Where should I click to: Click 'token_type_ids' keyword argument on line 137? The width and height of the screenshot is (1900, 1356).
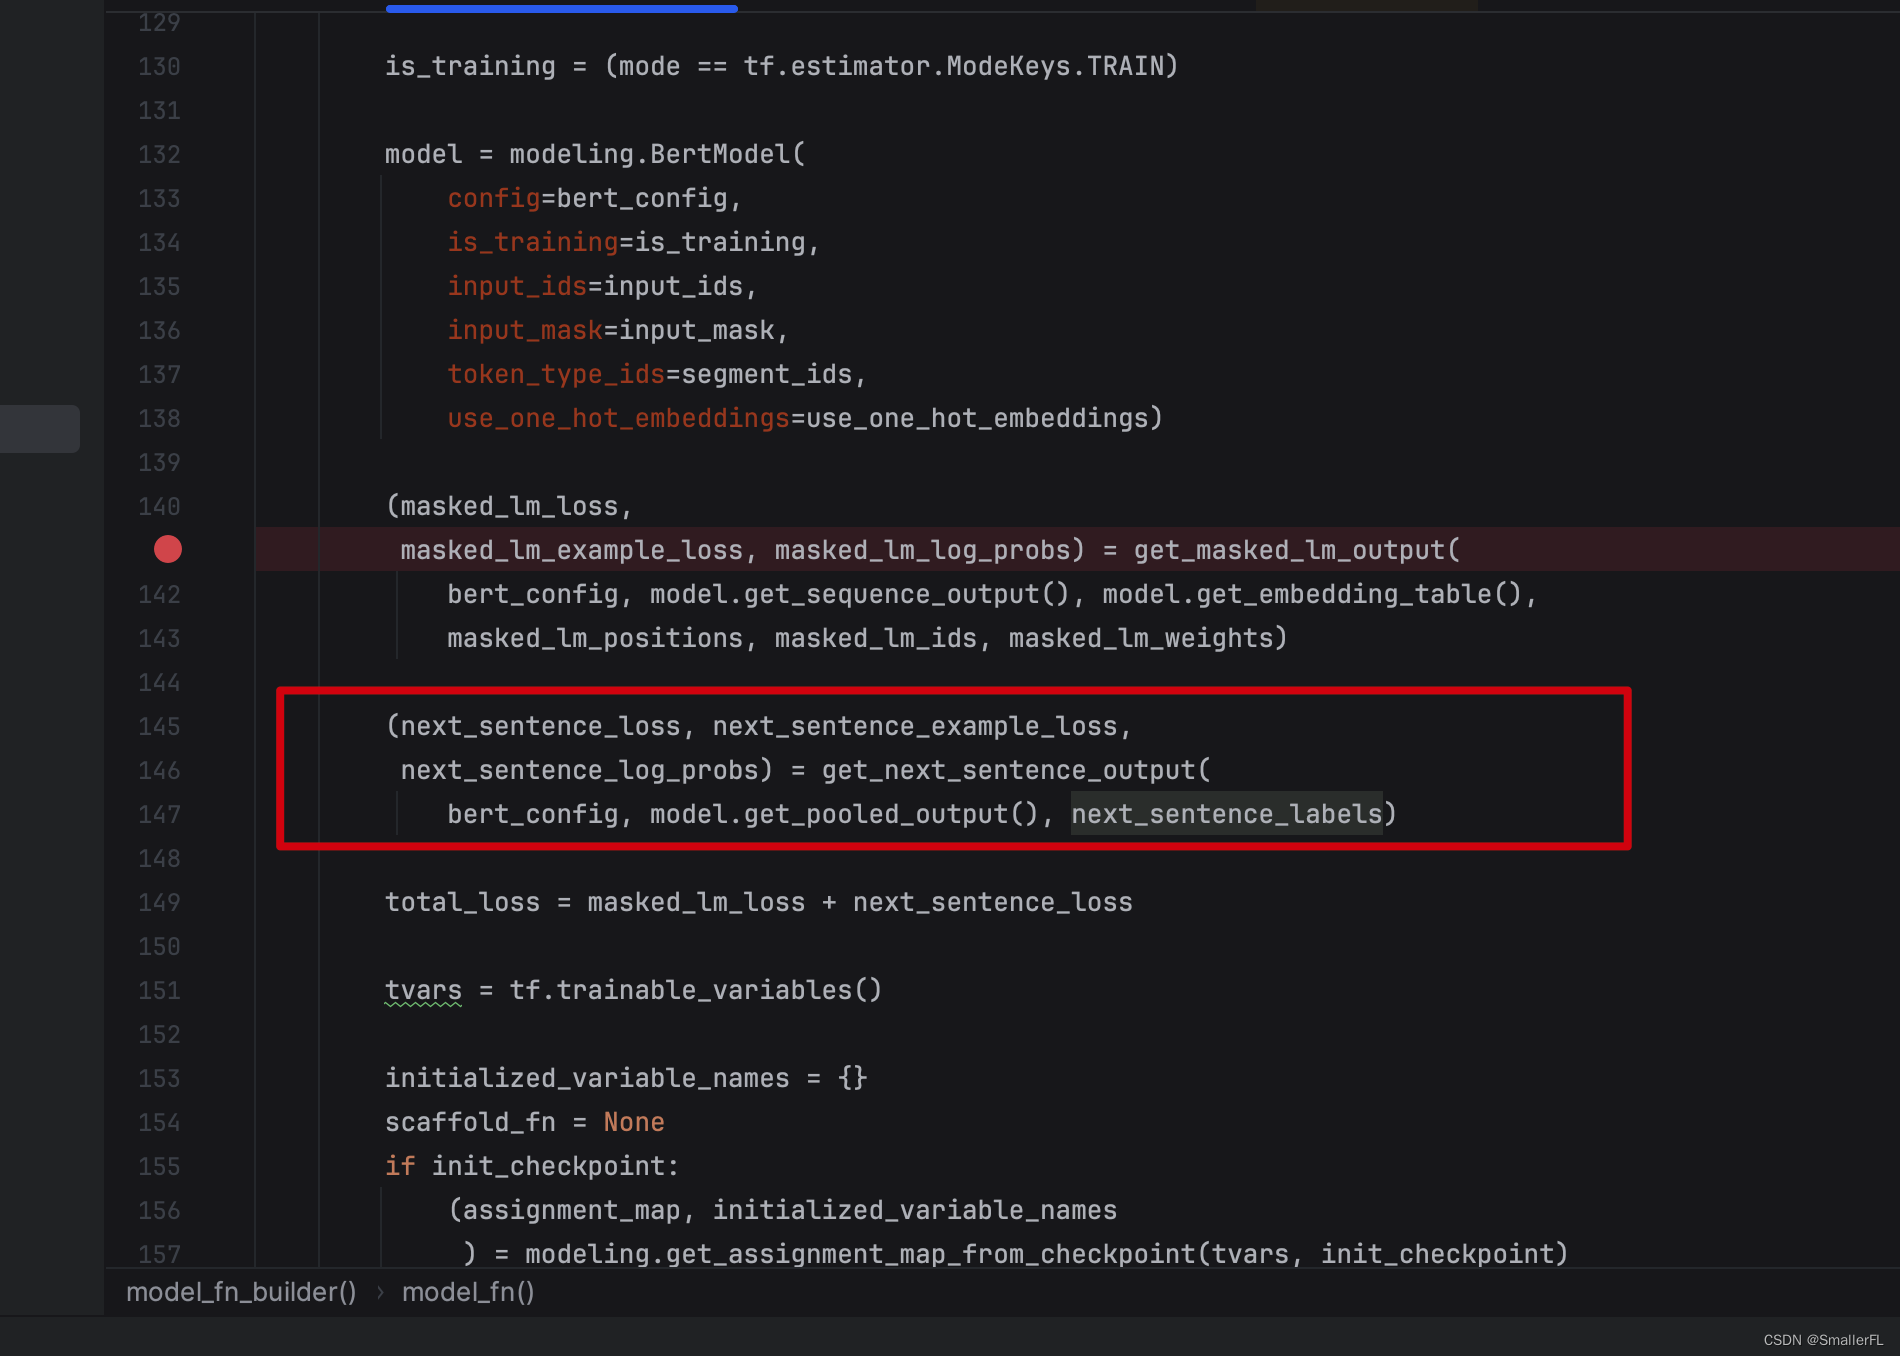(556, 374)
